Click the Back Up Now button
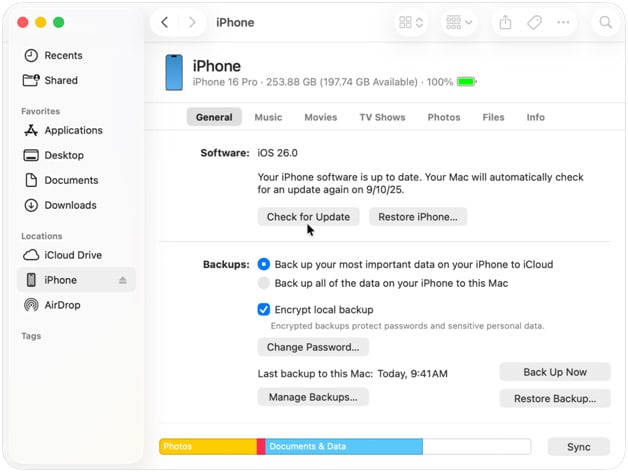Screen dimensions: 628x472 click(x=555, y=372)
